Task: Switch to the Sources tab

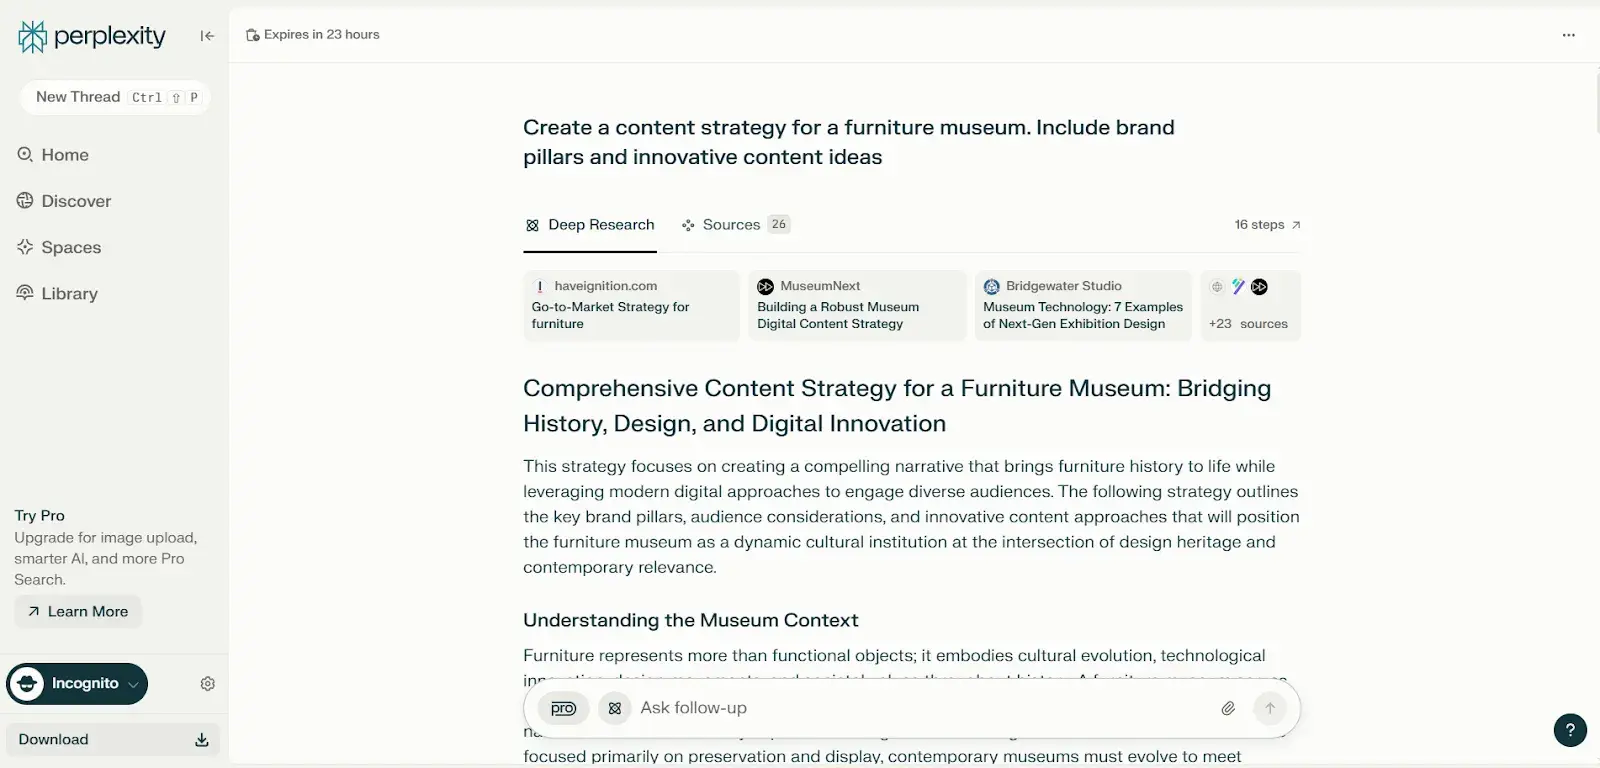Action: [735, 225]
